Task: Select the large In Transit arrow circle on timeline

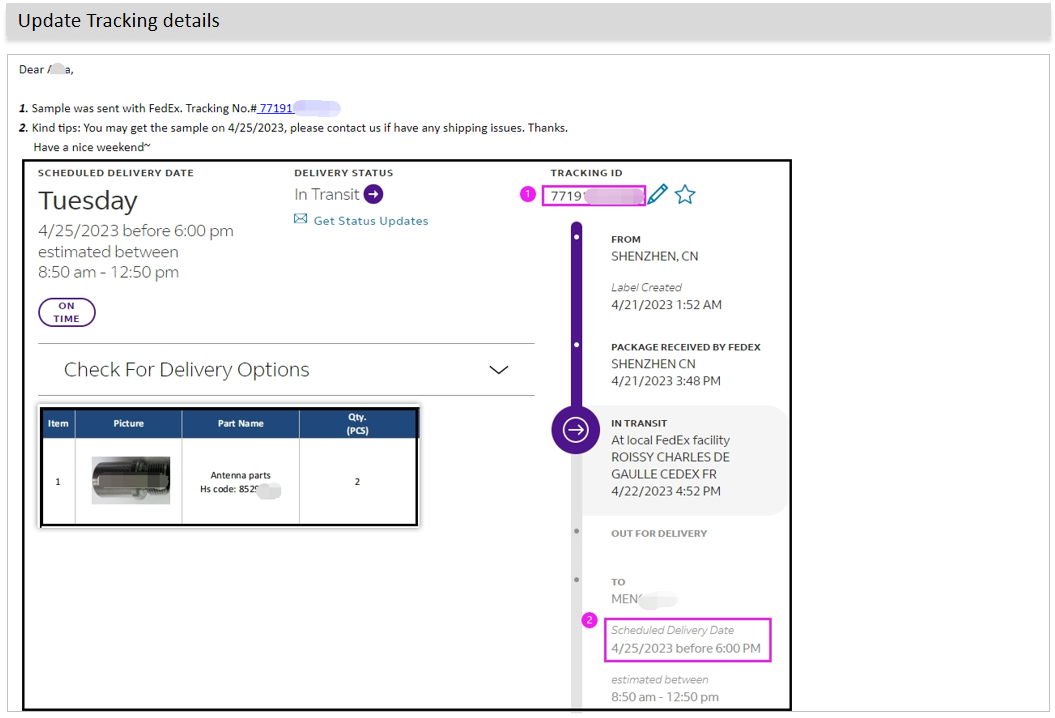Action: coord(576,429)
